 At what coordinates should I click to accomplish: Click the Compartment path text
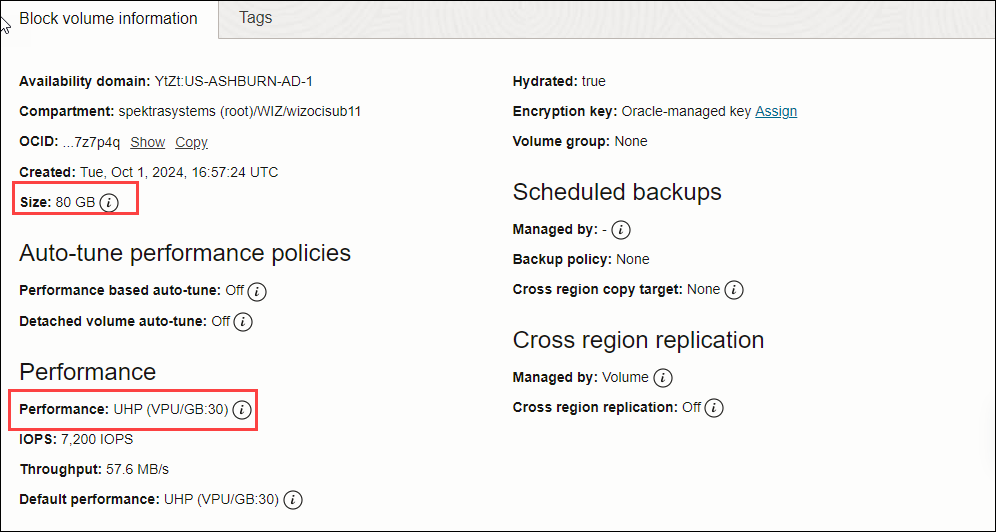tap(239, 111)
